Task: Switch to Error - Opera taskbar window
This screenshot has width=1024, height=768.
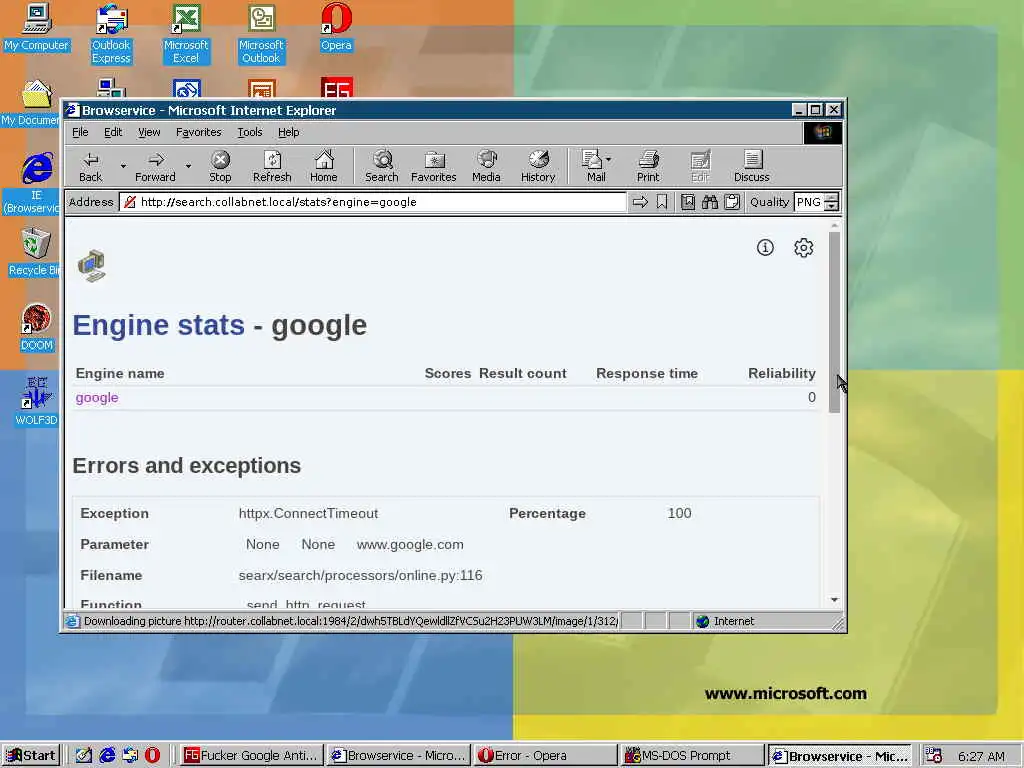Action: point(545,756)
